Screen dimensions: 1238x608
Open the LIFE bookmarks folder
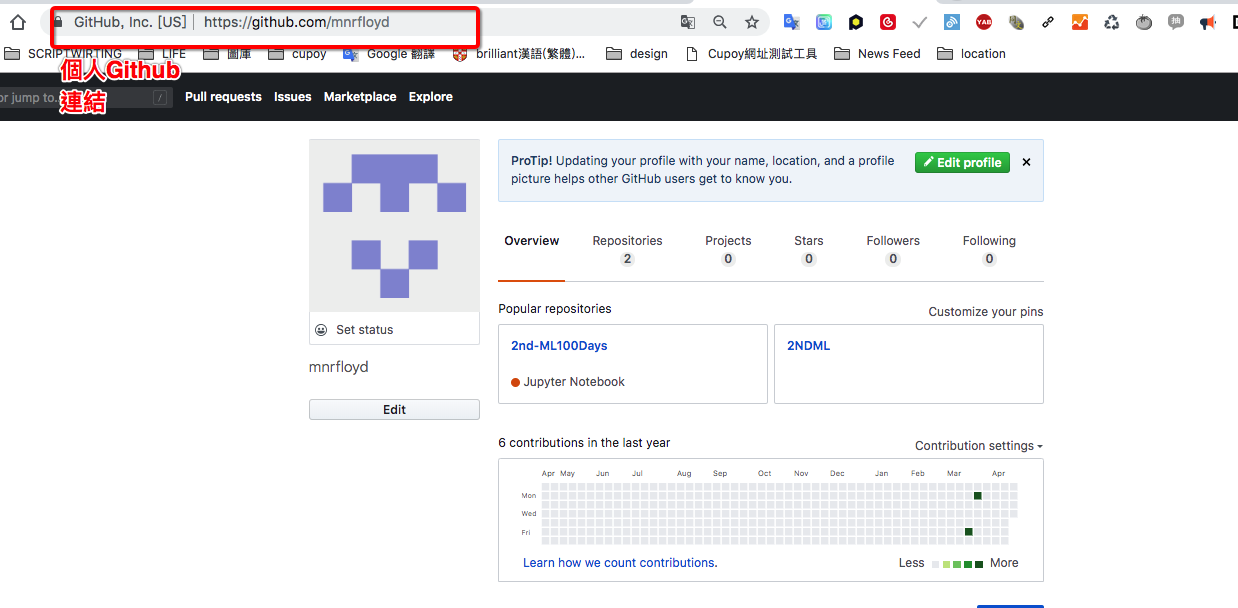[x=162, y=54]
